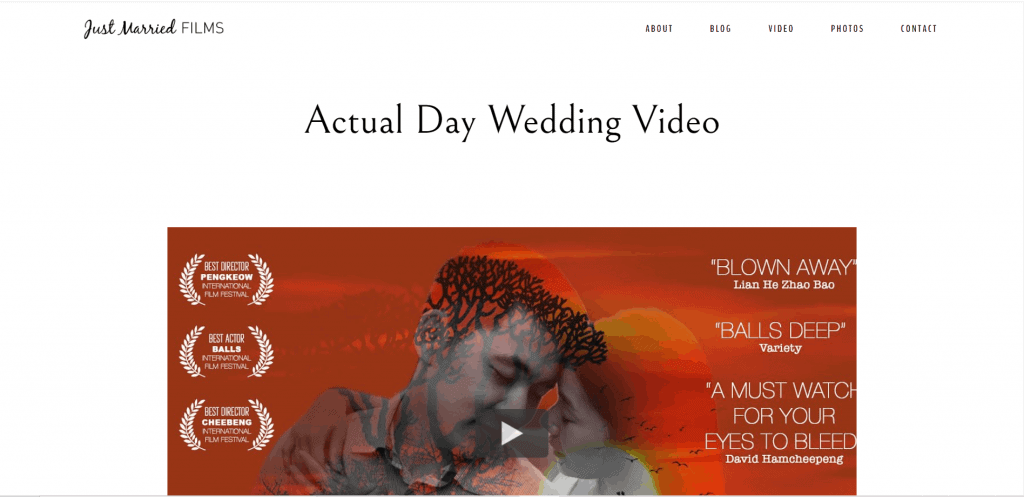Click the Best Actor Balls laurel badge
This screenshot has width=1024, height=497.
point(226,351)
